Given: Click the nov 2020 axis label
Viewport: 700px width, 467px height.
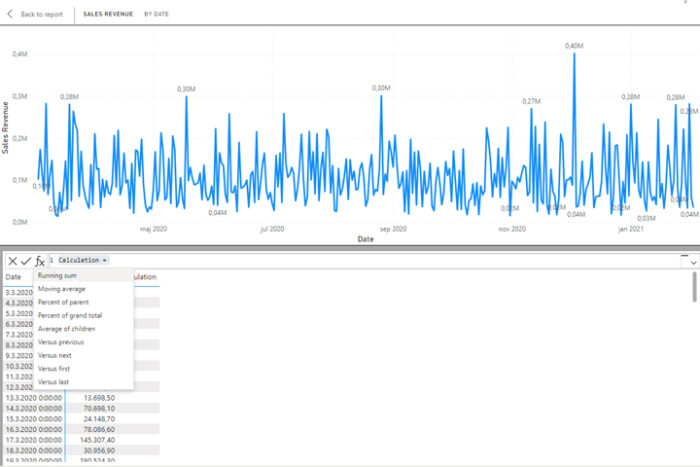Looking at the screenshot, I should click(x=512, y=229).
